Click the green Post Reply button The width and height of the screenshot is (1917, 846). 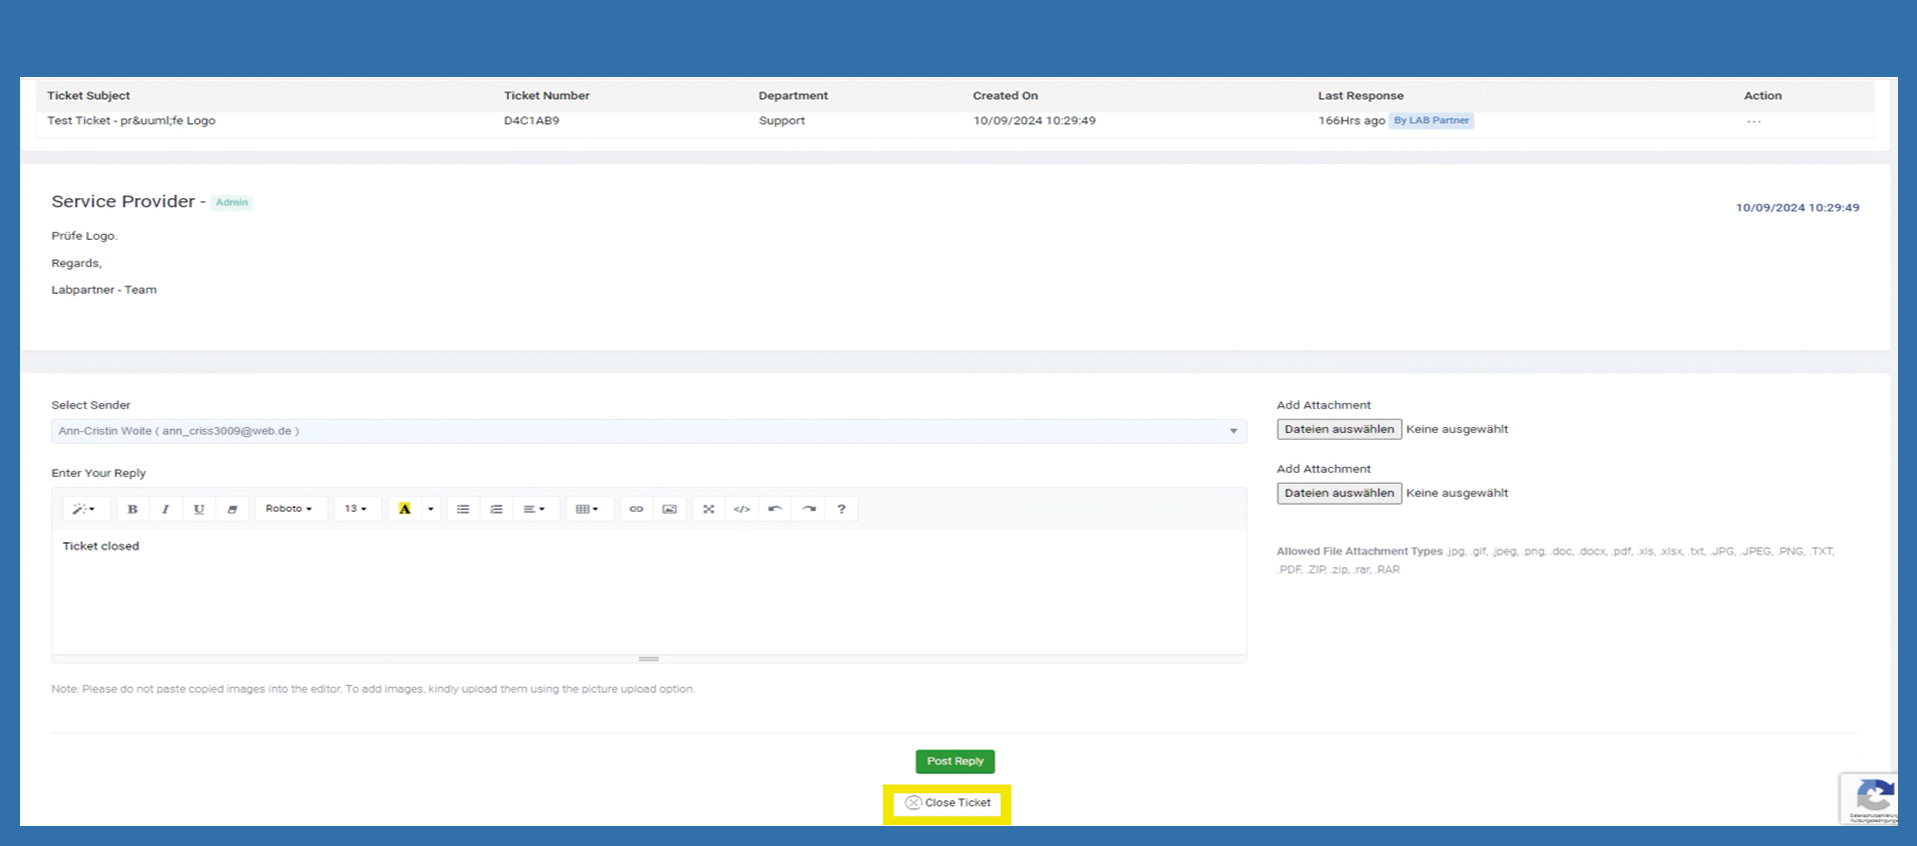tap(954, 761)
